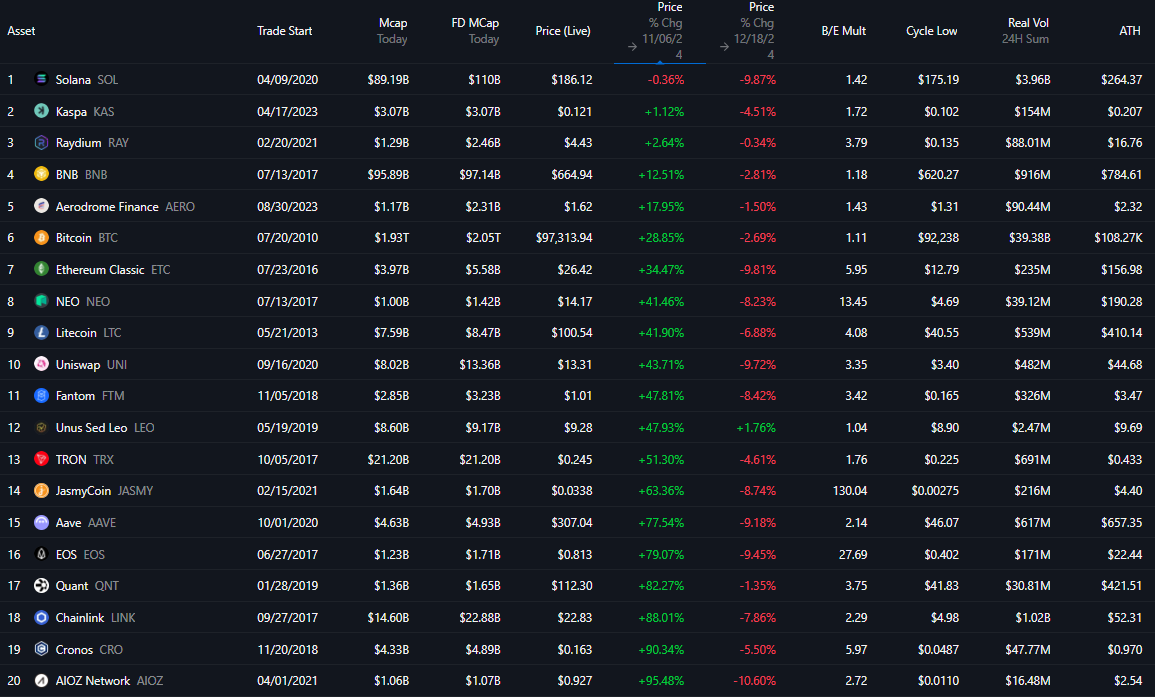Click the Solana coin logo icon
Screen dimensions: 1155x697
tap(41, 79)
